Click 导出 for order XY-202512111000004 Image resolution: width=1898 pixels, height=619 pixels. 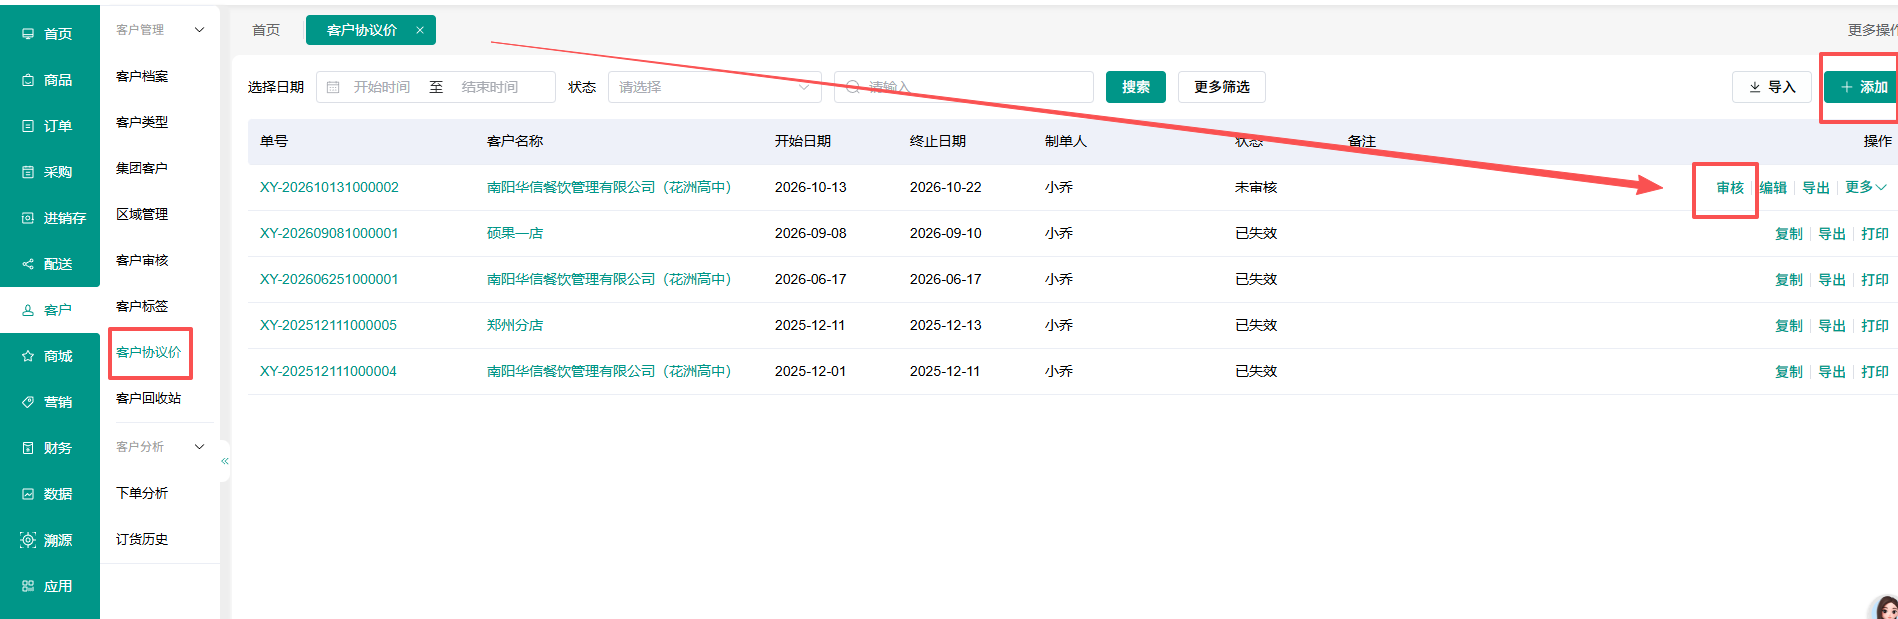click(1832, 372)
